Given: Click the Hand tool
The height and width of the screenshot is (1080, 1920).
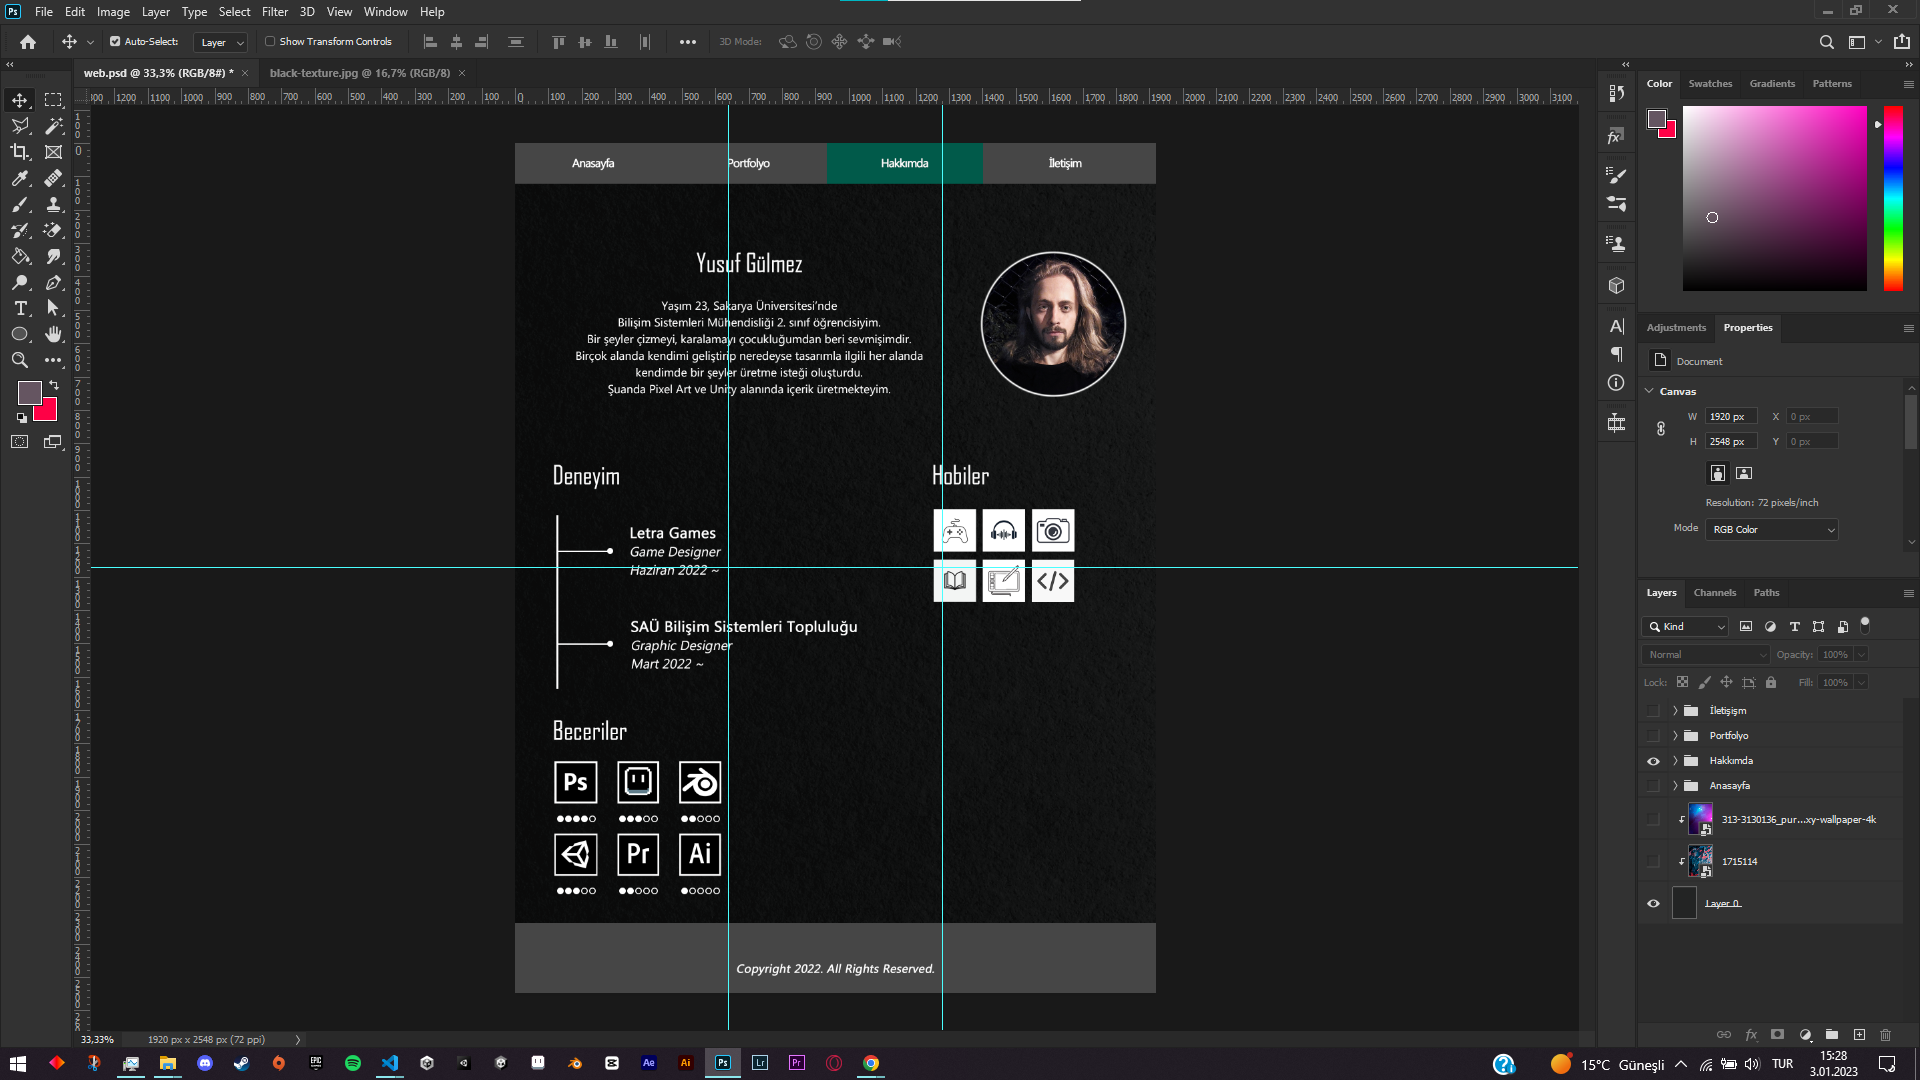Looking at the screenshot, I should click(53, 334).
